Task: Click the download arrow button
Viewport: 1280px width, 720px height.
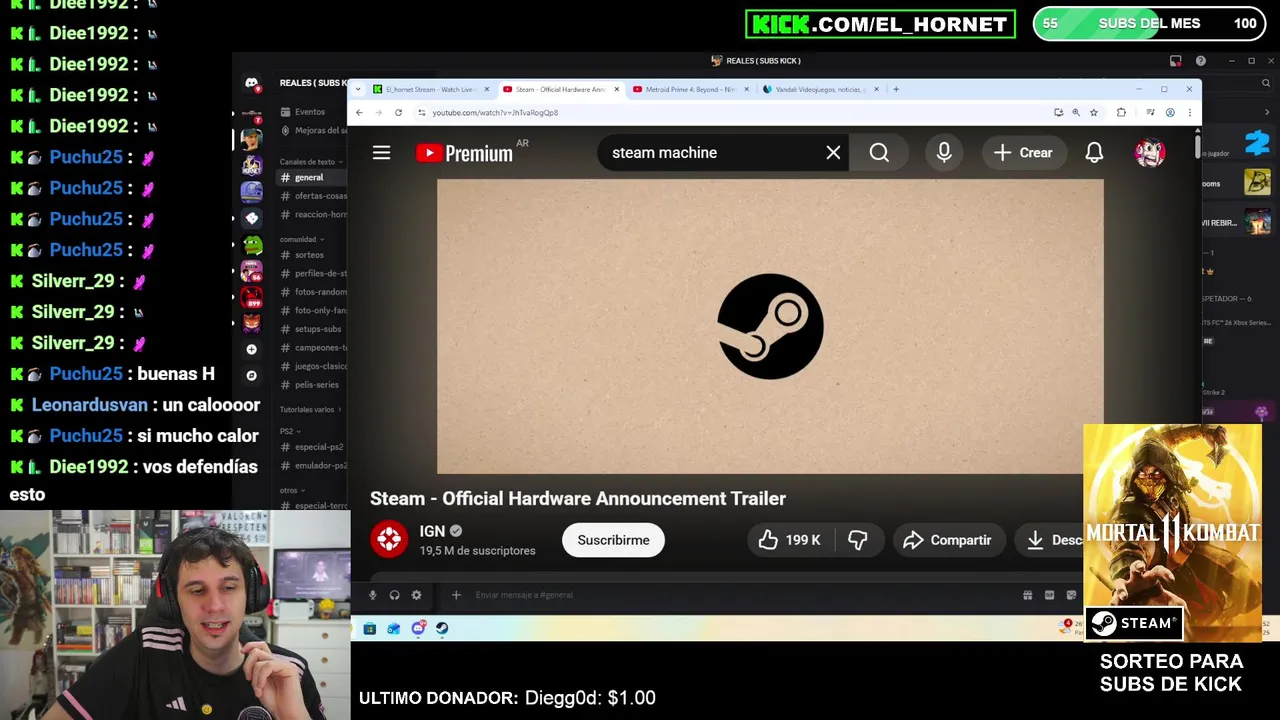Action: (1050, 540)
